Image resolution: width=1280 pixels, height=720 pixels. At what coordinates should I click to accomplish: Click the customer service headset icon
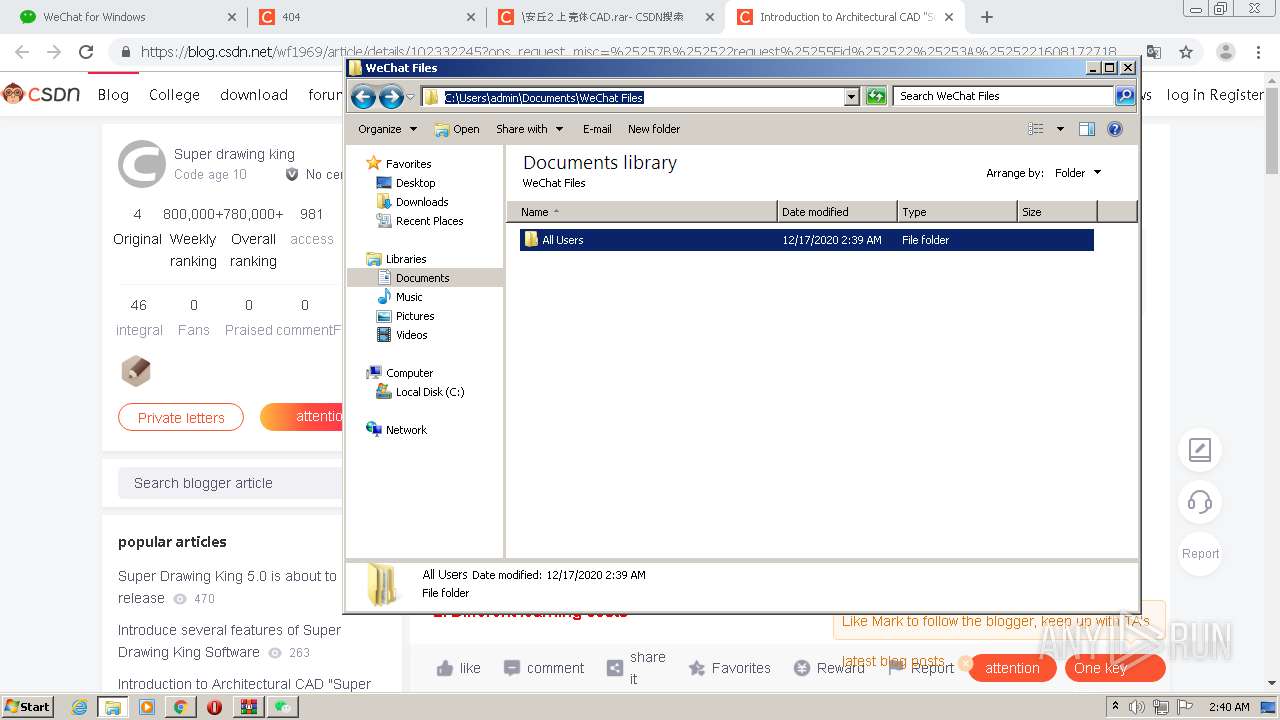[x=1200, y=502]
